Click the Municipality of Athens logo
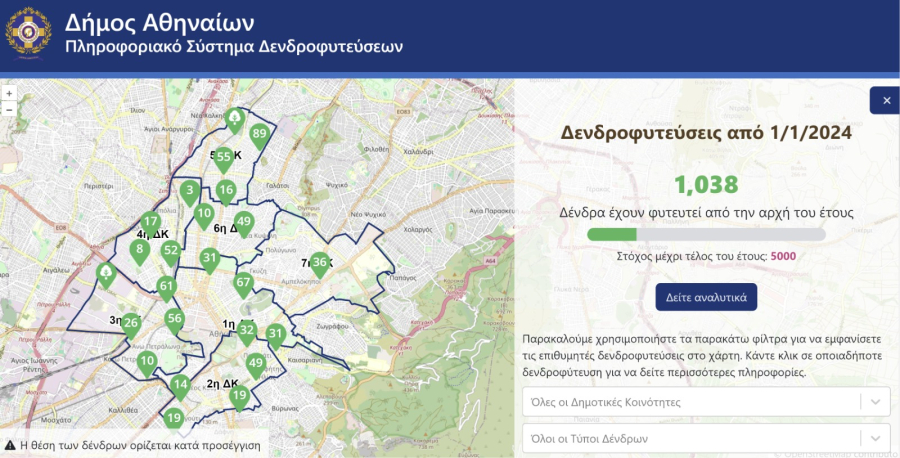 pos(29,35)
